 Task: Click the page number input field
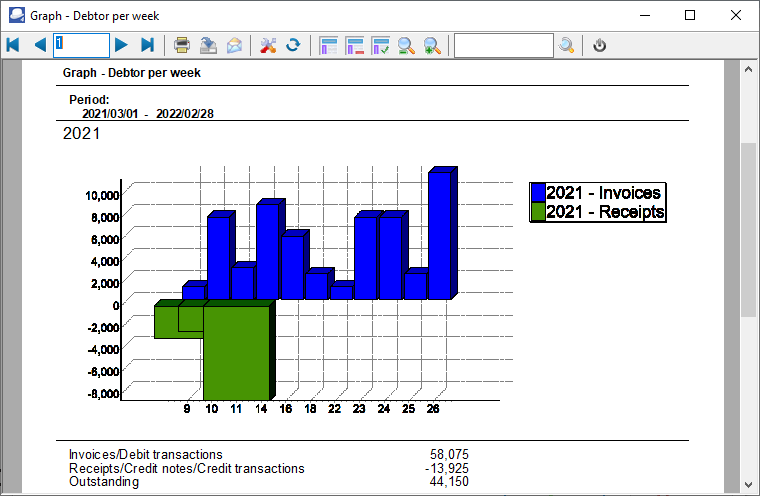[81, 45]
